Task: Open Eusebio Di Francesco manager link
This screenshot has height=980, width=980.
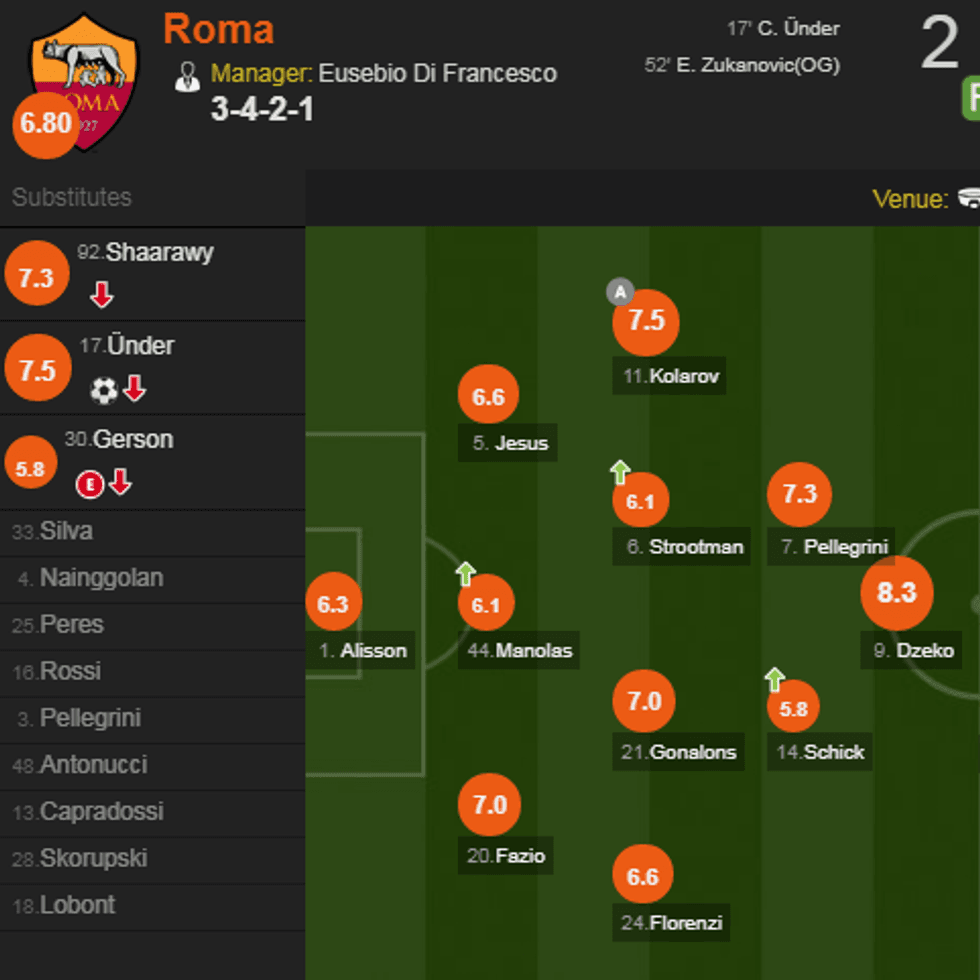Action: coord(437,73)
